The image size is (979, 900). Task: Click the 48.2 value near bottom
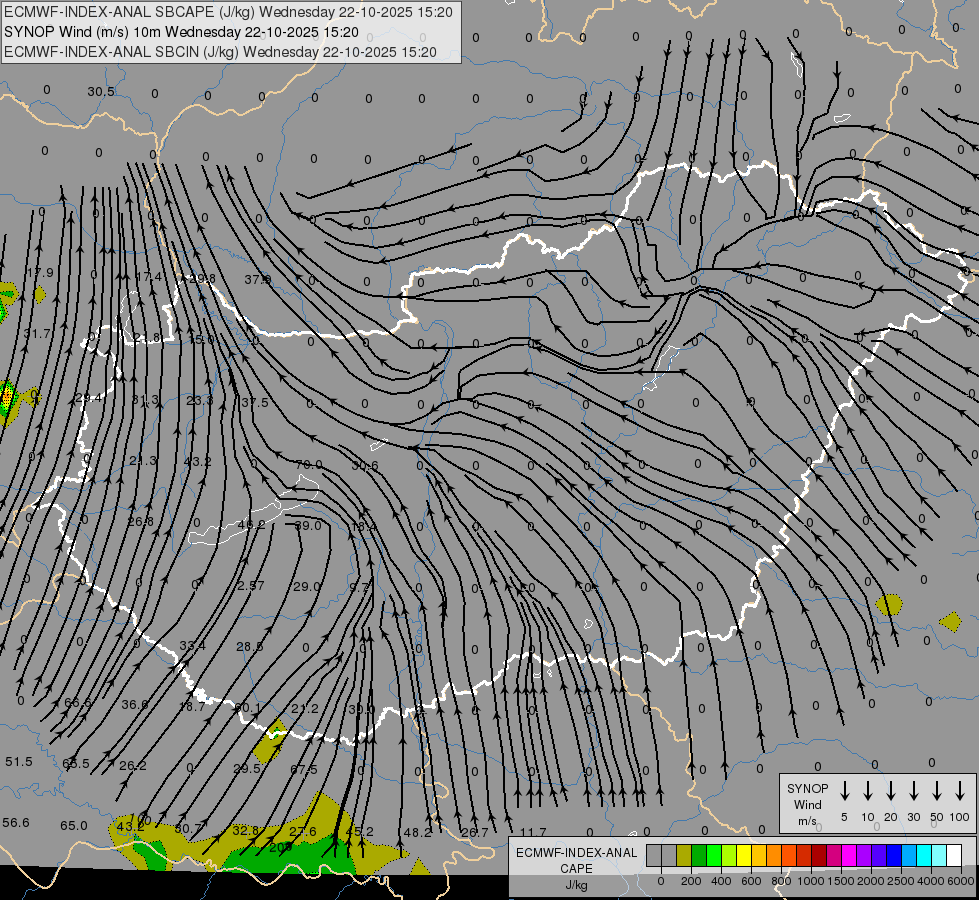418,833
